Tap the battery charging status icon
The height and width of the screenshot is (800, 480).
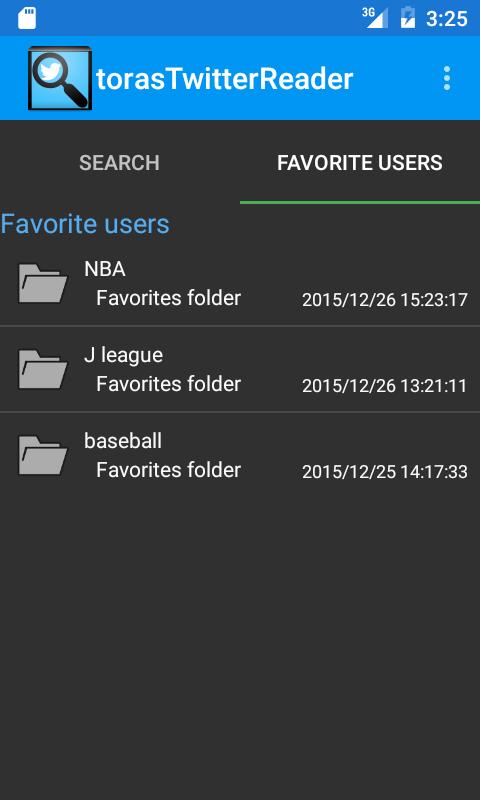point(408,17)
